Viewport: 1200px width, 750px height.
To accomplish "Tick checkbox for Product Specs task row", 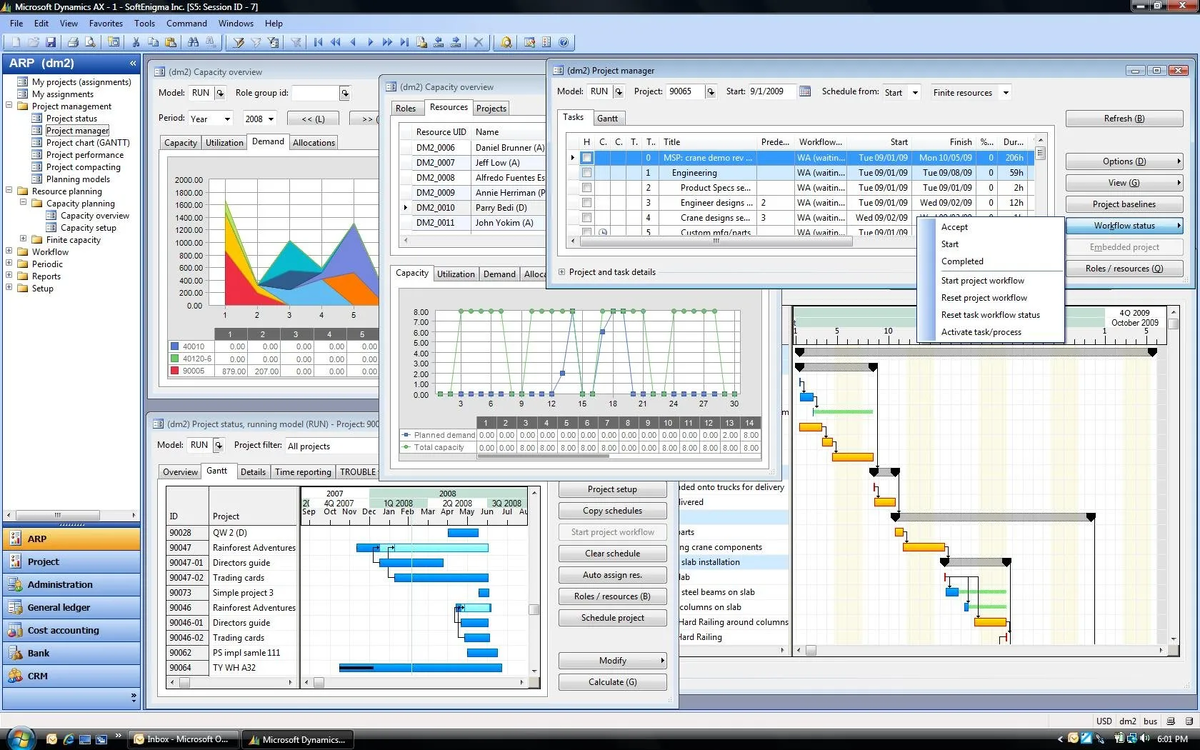I will pos(587,188).
